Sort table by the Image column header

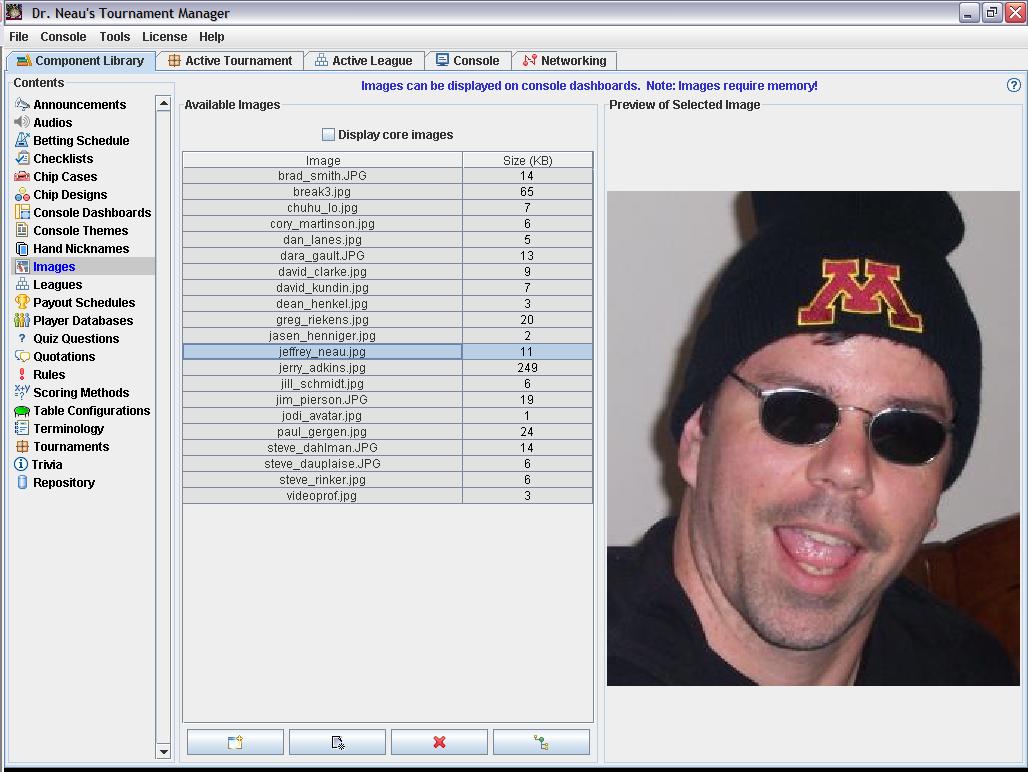[x=323, y=160]
